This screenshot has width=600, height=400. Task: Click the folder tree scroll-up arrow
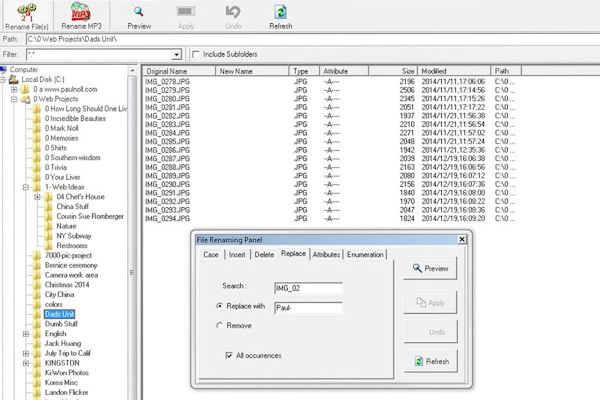tap(132, 71)
